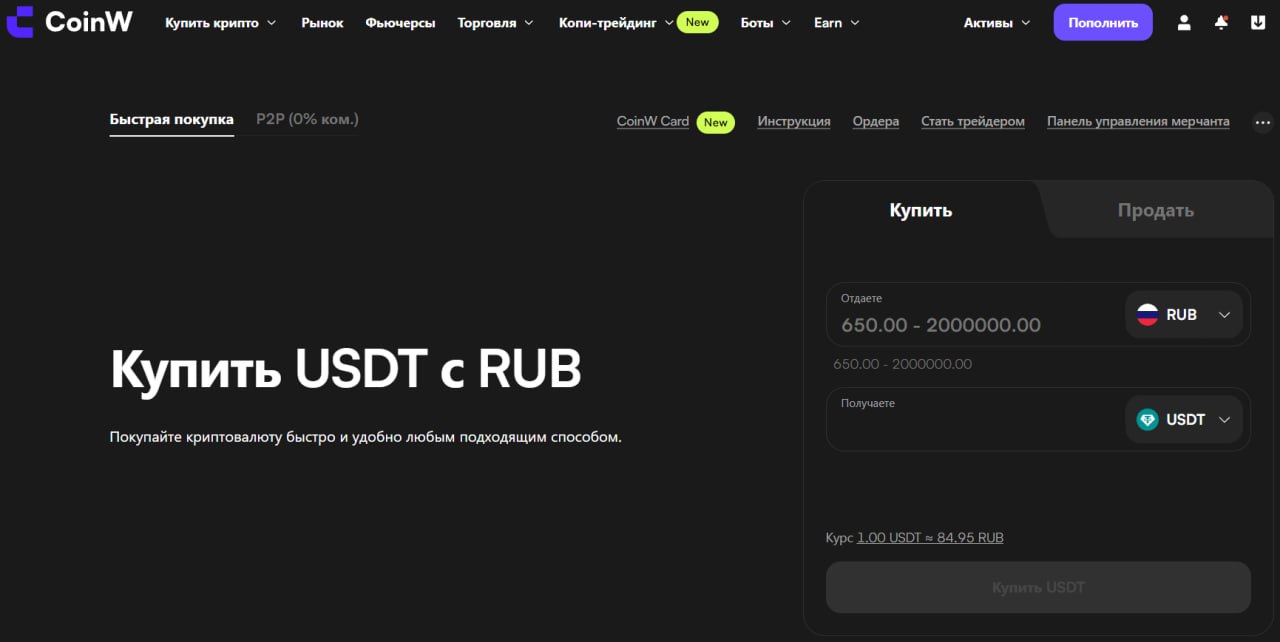The height and width of the screenshot is (642, 1280).
Task: Click the rate 1.00 USDT ≈ 84.95 RUB
Action: pyautogui.click(x=930, y=538)
